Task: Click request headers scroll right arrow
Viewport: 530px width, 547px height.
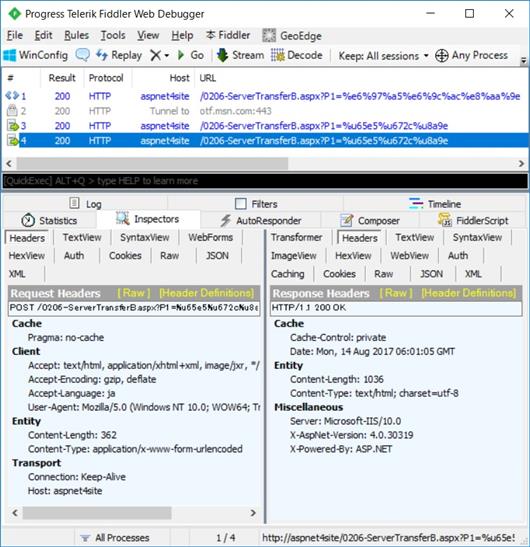Action: point(253,513)
